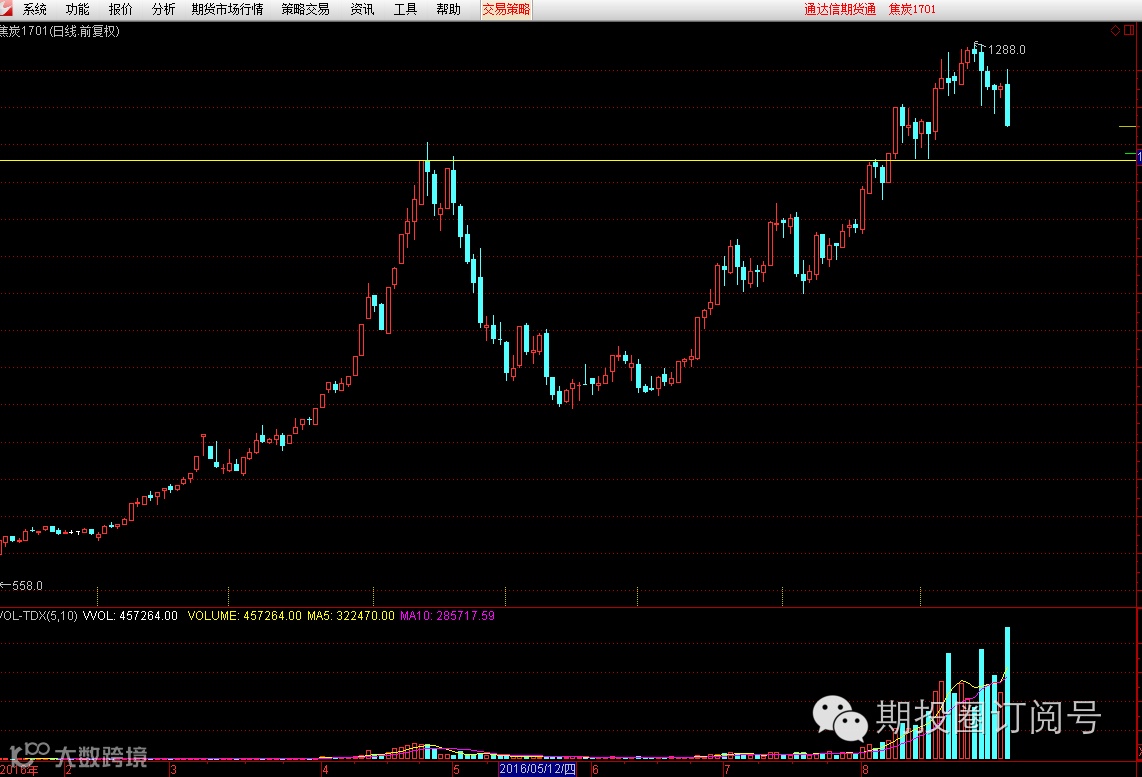Open the 帮助 menu
The height and width of the screenshot is (777, 1142).
click(448, 9)
